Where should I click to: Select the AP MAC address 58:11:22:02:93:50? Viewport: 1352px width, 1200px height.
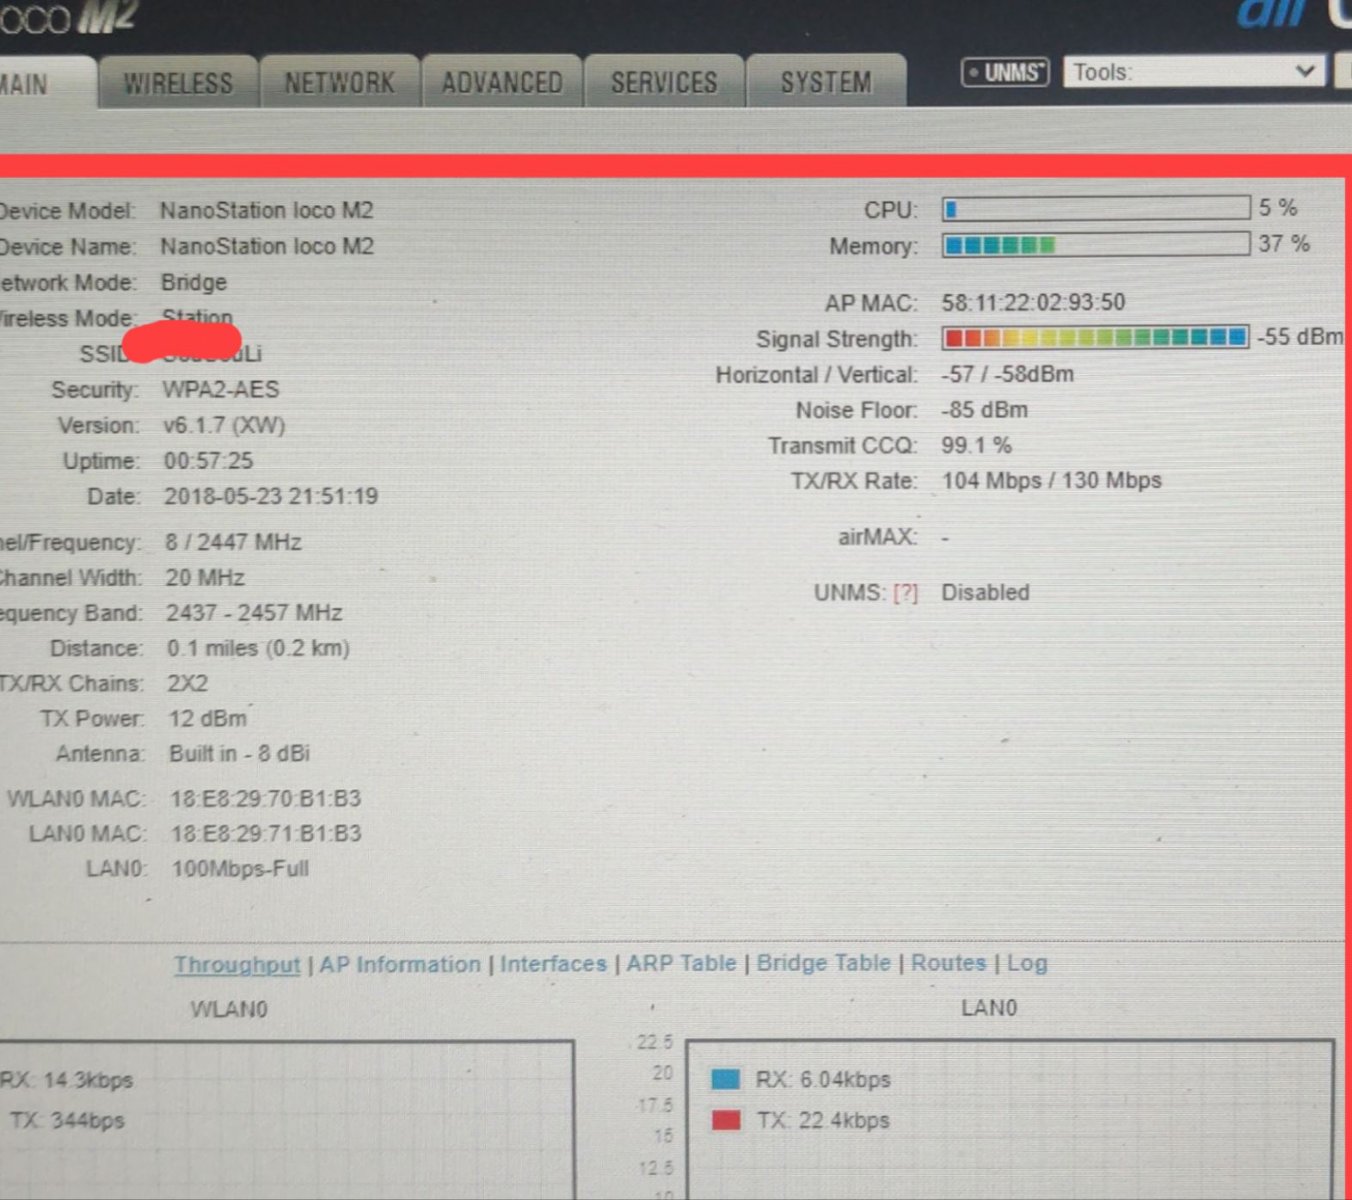coord(1033,302)
